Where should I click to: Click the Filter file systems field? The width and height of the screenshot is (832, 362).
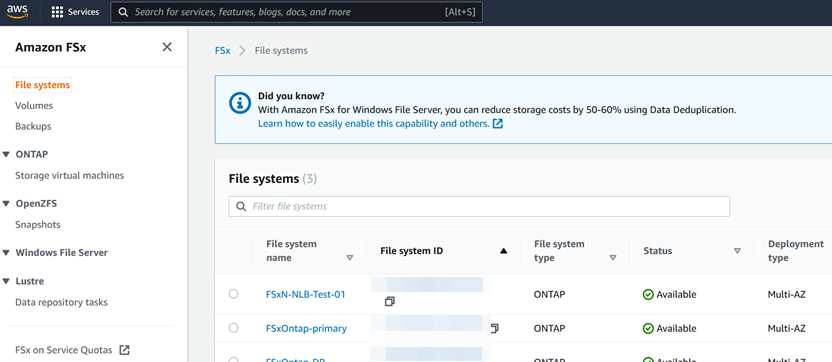click(479, 206)
